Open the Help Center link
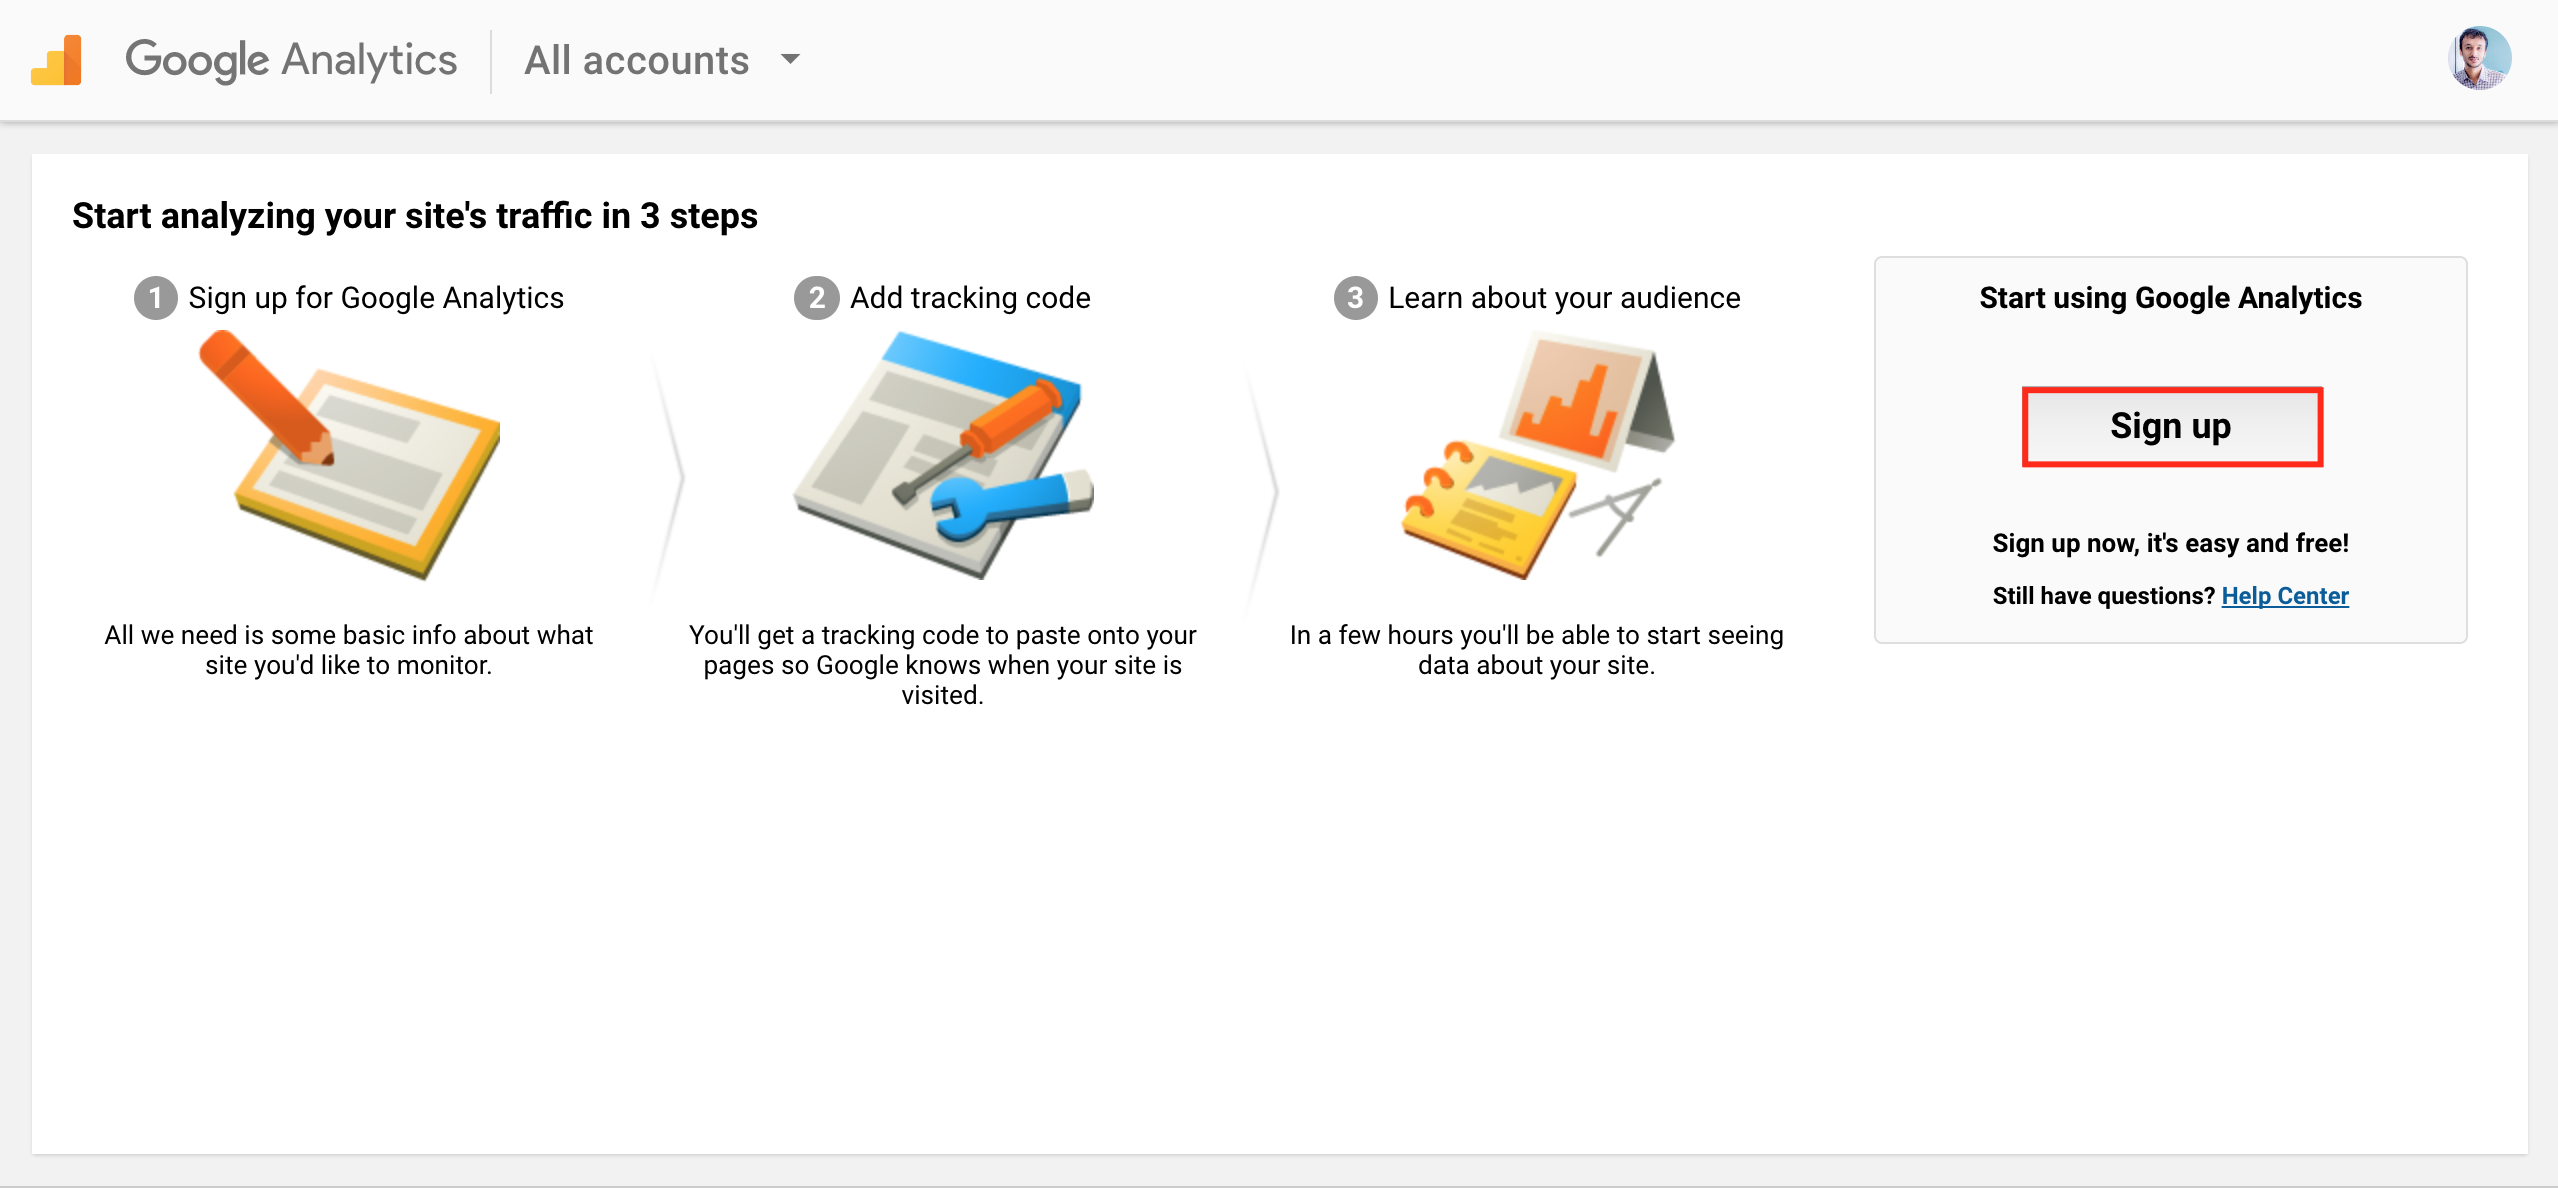This screenshot has width=2558, height=1188. coord(2284,596)
